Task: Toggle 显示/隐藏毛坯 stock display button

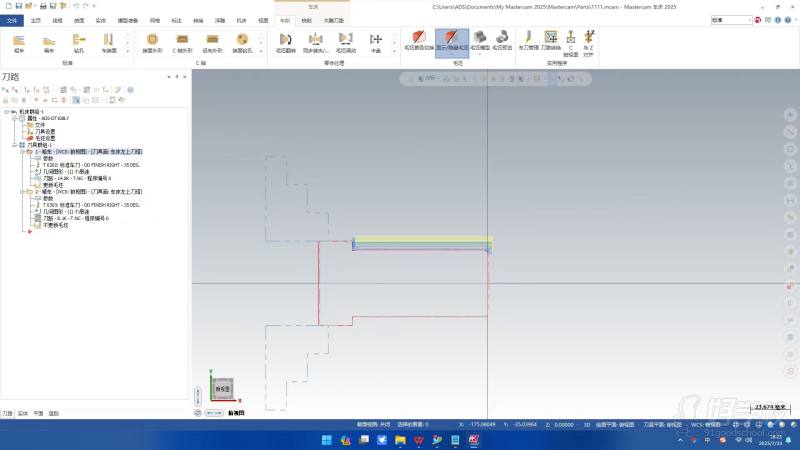Action: (451, 40)
